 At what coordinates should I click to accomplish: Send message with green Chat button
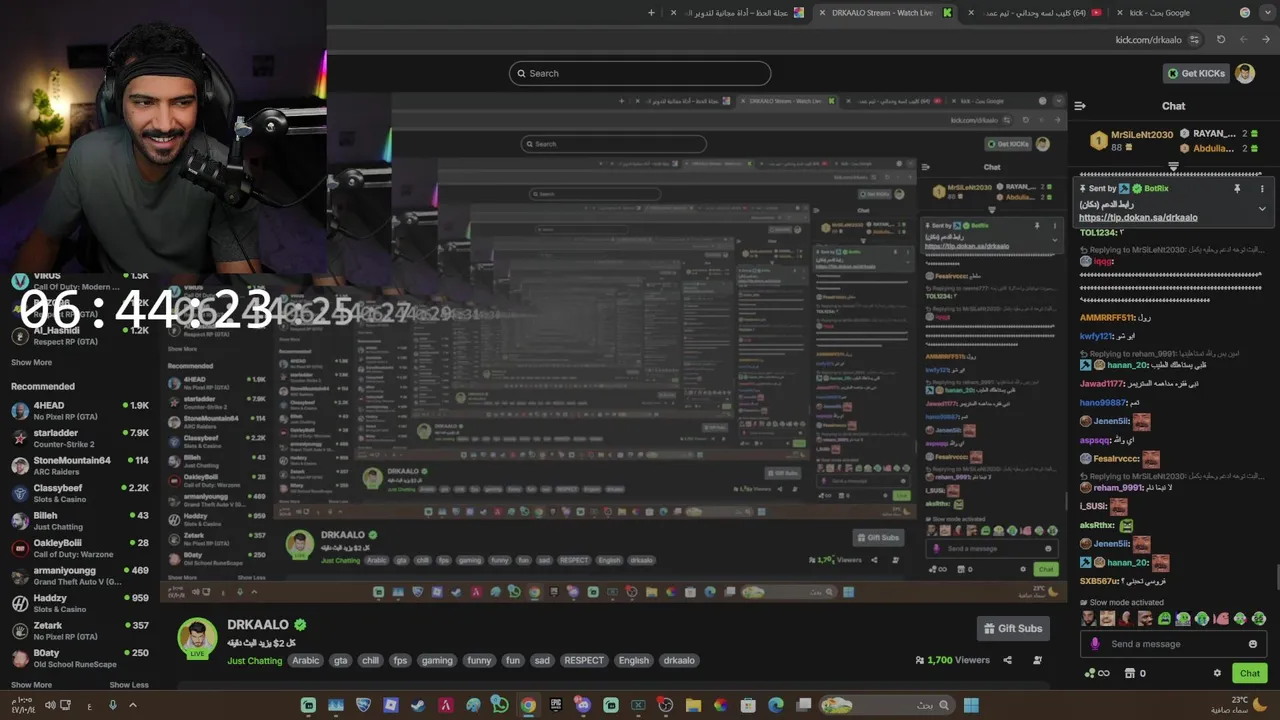pyautogui.click(x=1249, y=673)
